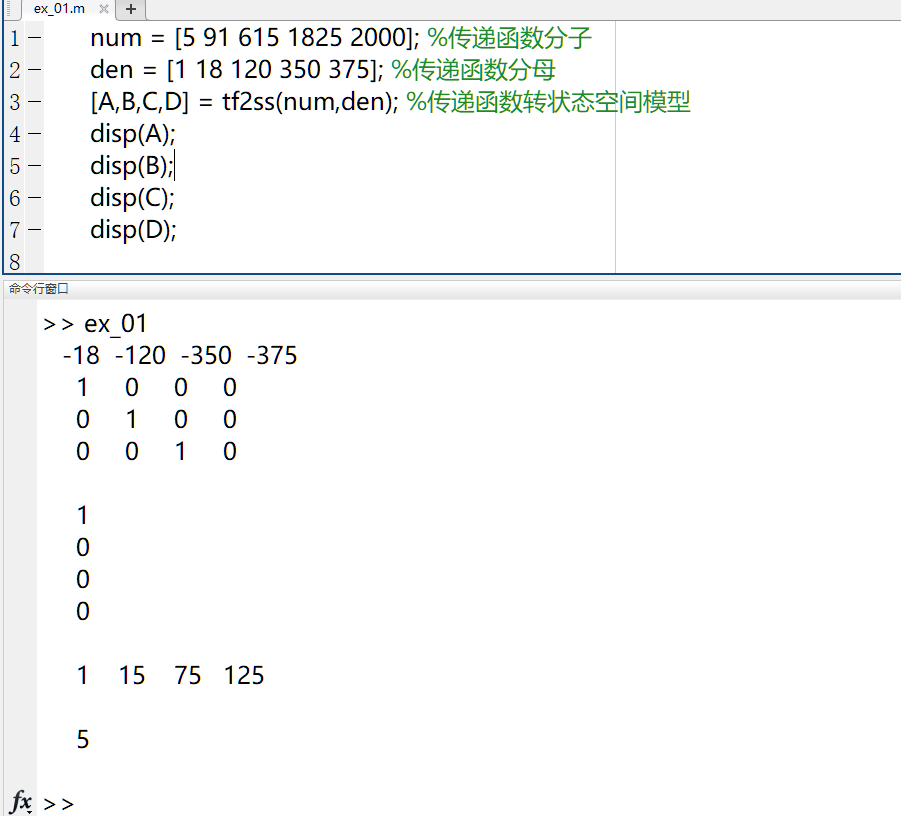Image resolution: width=901 pixels, height=816 pixels.
Task: Open the fx function browser icon
Action: [21, 802]
